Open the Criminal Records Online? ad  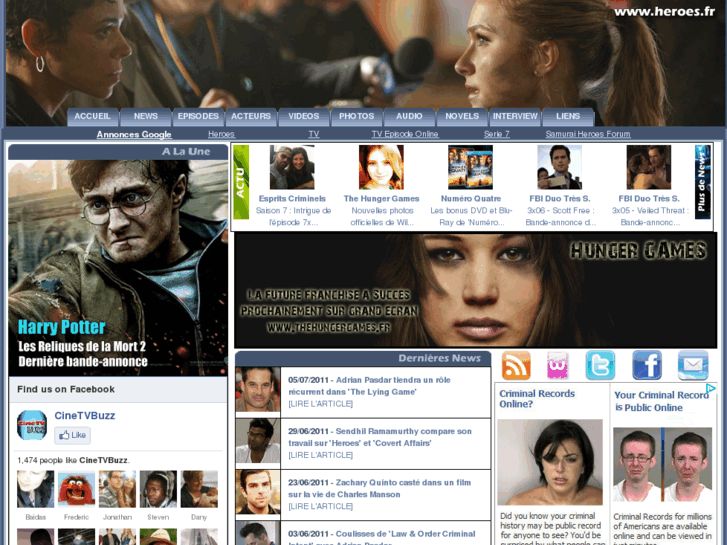coord(537,399)
